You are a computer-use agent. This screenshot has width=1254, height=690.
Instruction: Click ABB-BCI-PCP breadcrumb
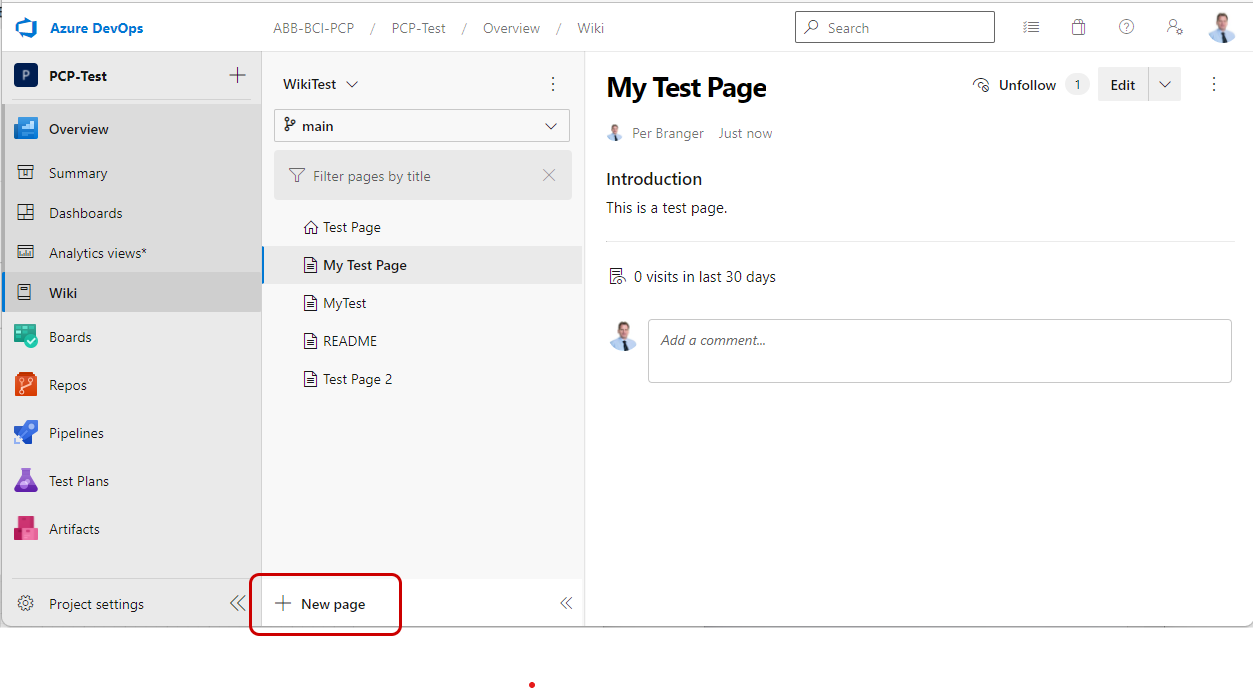[313, 28]
